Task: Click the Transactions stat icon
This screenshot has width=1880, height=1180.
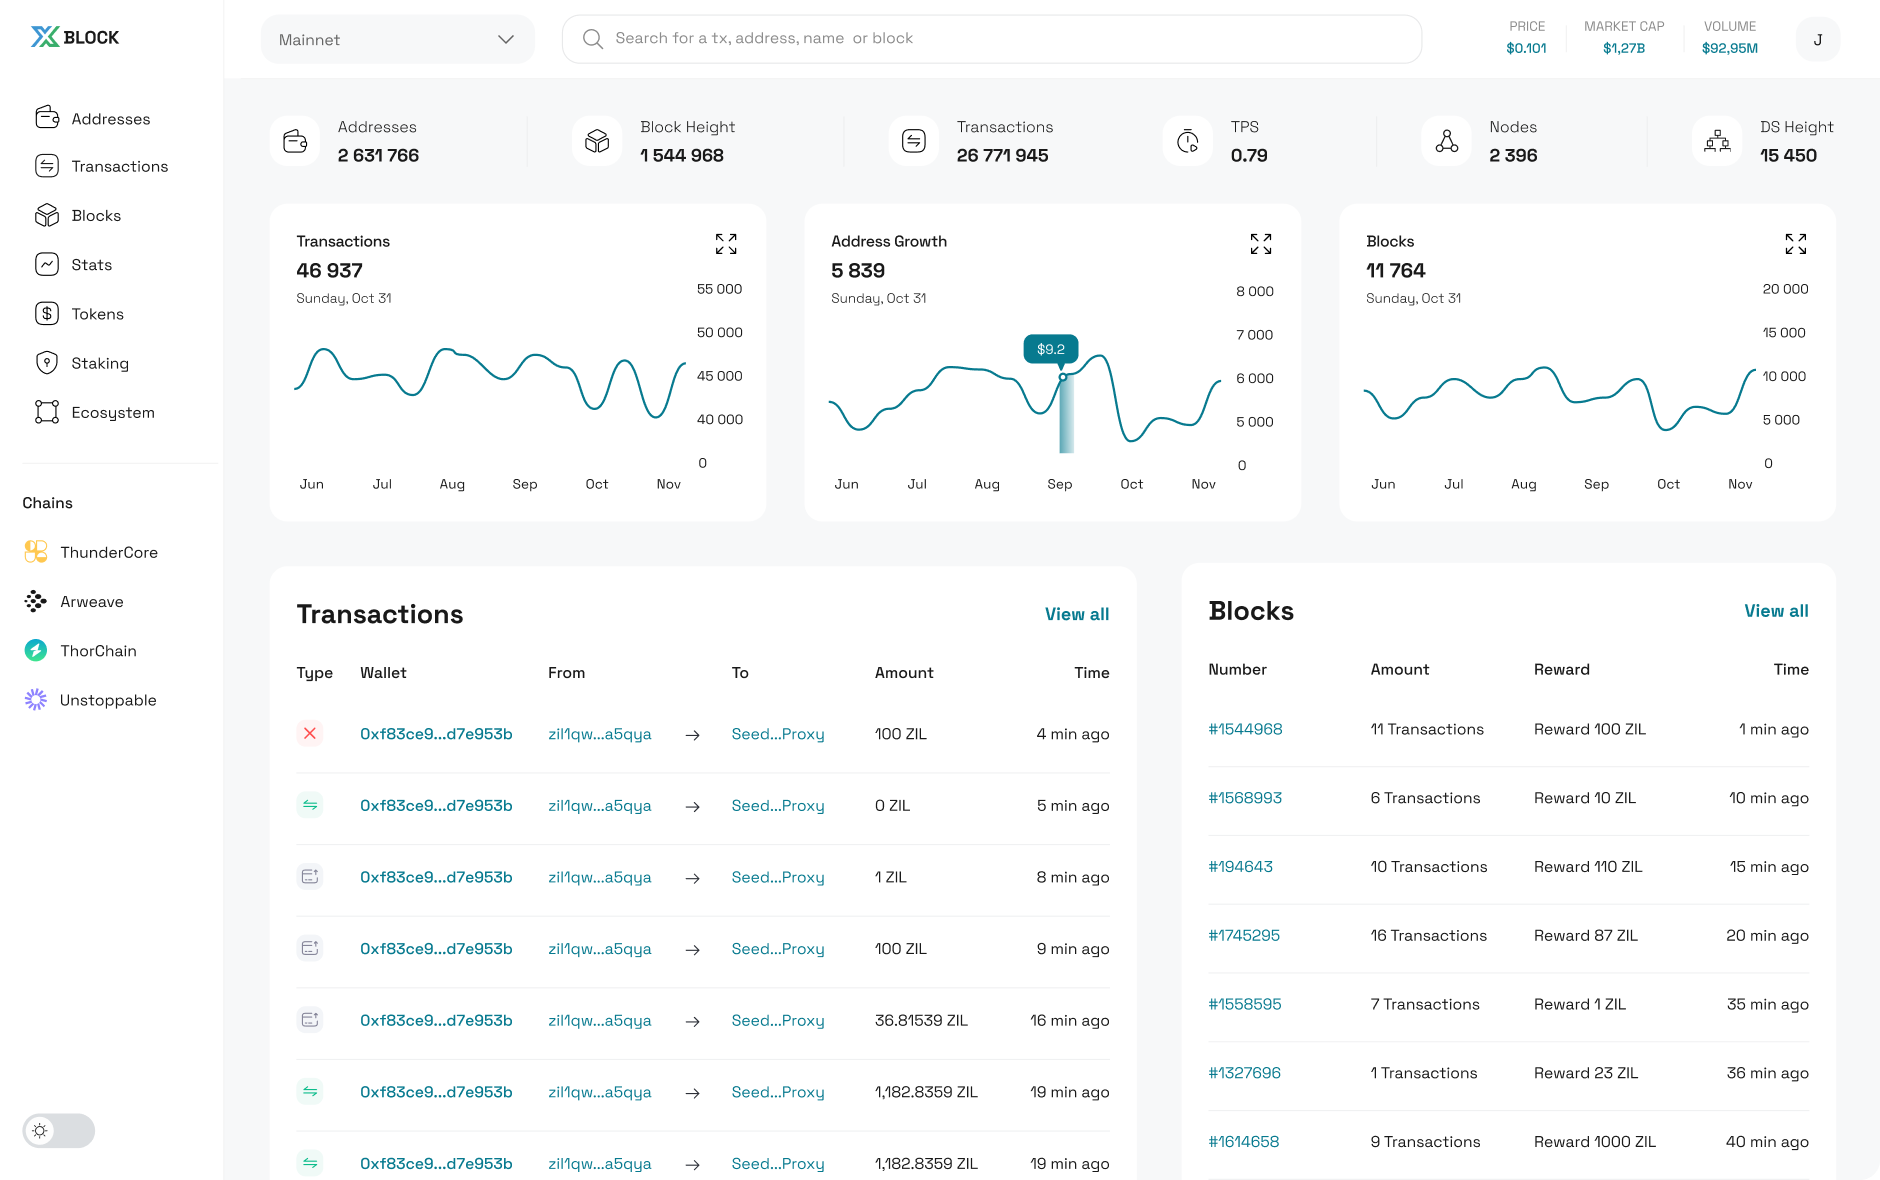Action: [x=914, y=141]
